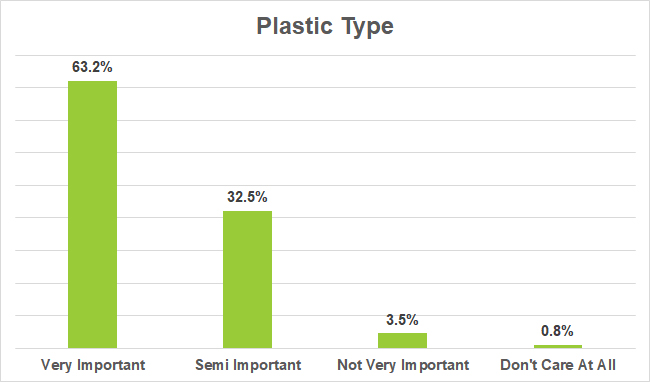Click the Very Important axis label

click(93, 365)
